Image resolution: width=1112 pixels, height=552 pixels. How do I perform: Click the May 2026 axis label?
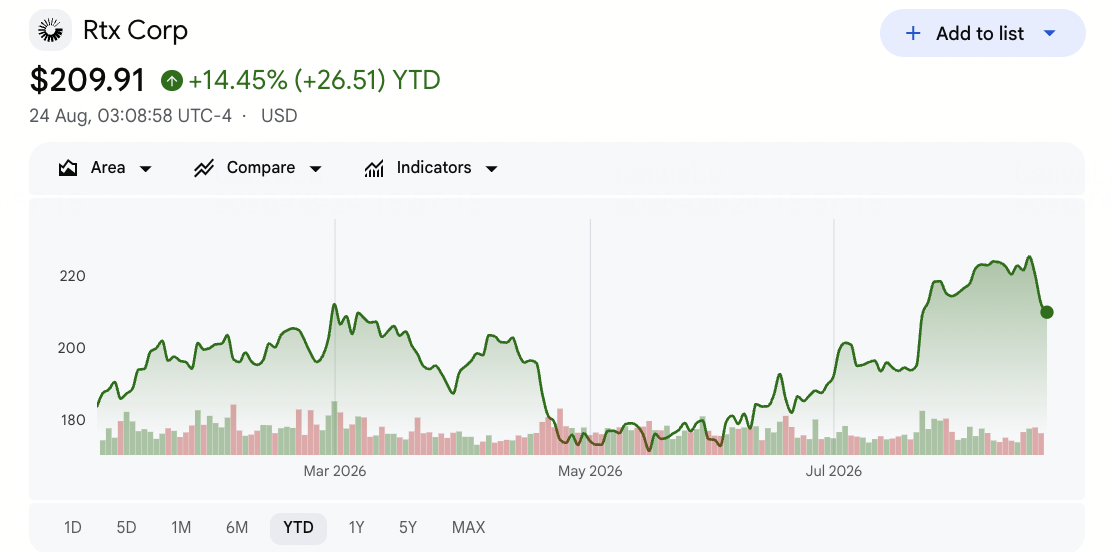click(590, 471)
